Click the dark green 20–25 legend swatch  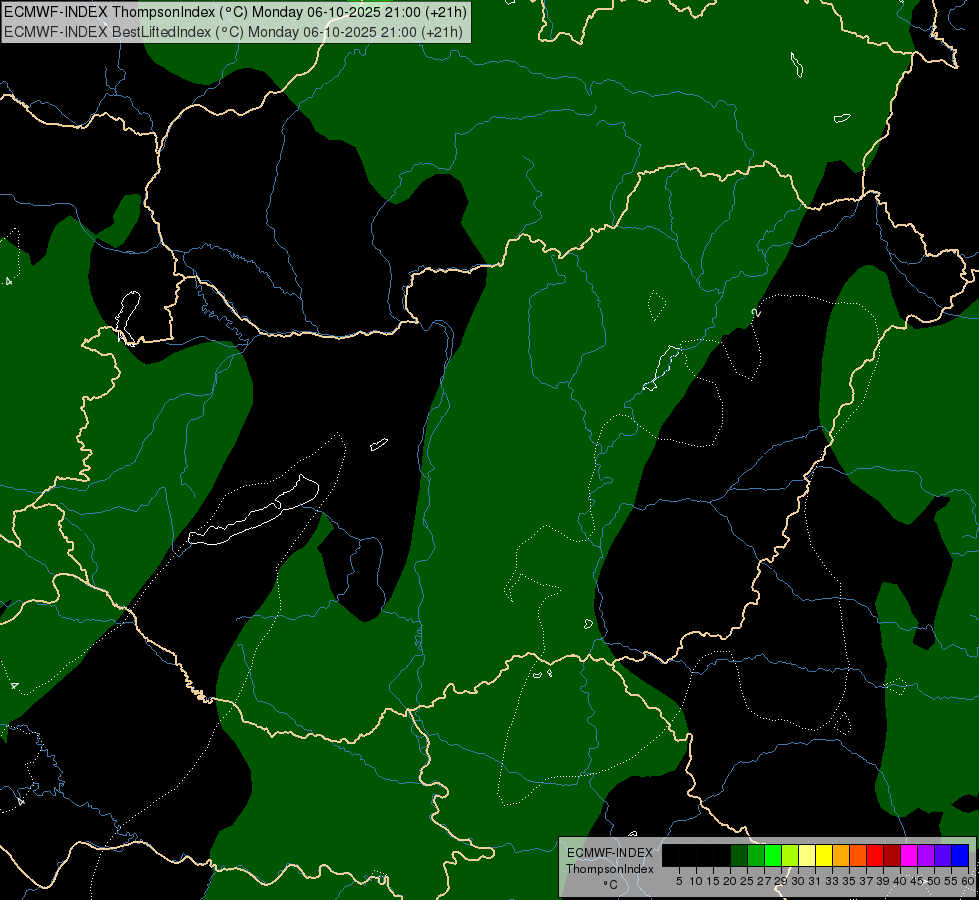coord(739,855)
